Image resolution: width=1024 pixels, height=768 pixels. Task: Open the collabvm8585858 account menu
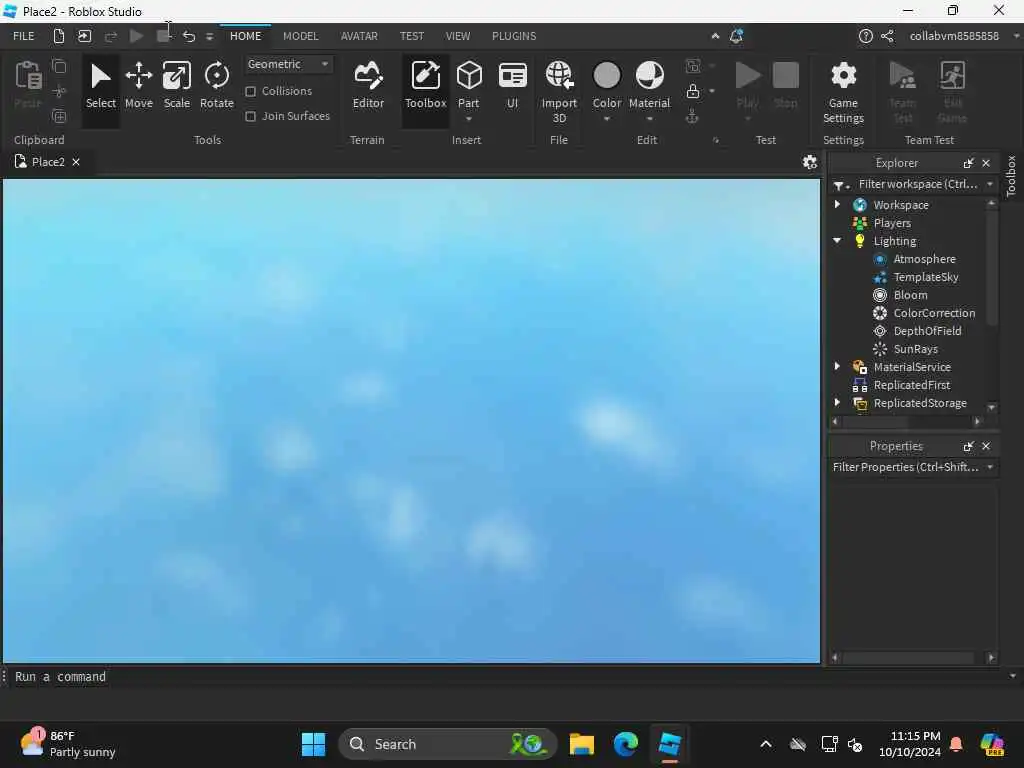[954, 36]
